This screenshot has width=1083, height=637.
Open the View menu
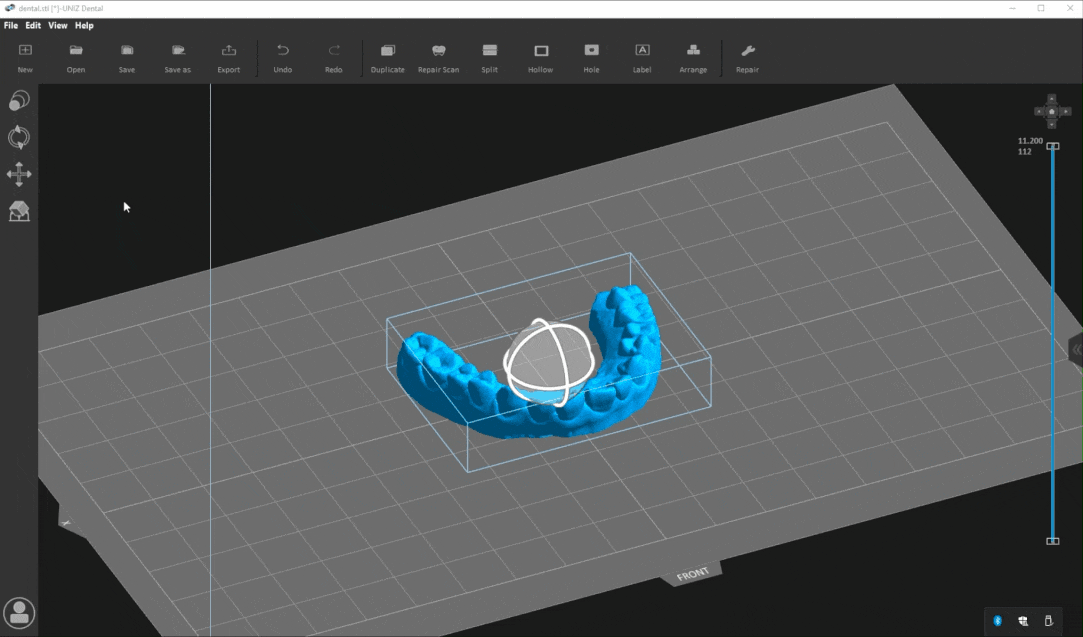(58, 26)
